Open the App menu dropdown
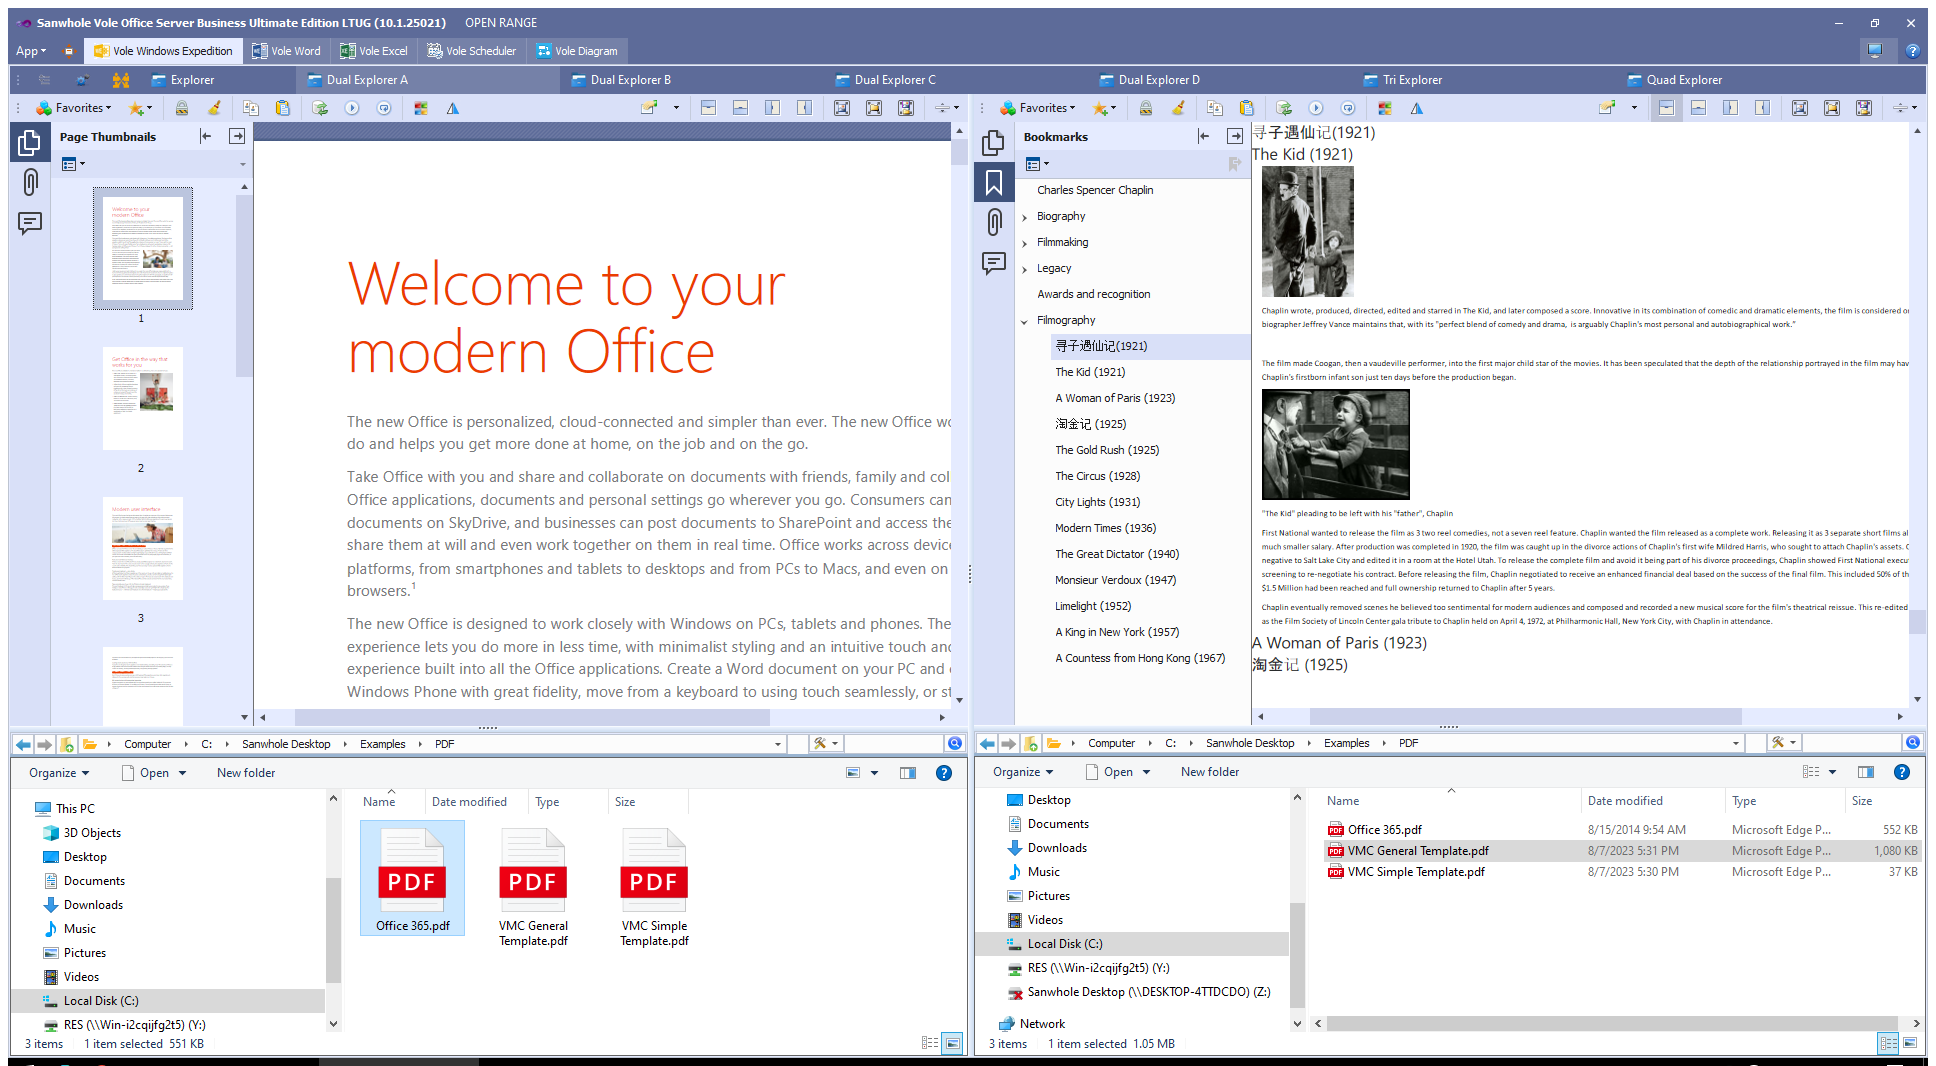The width and height of the screenshot is (1936, 1066). [31, 51]
